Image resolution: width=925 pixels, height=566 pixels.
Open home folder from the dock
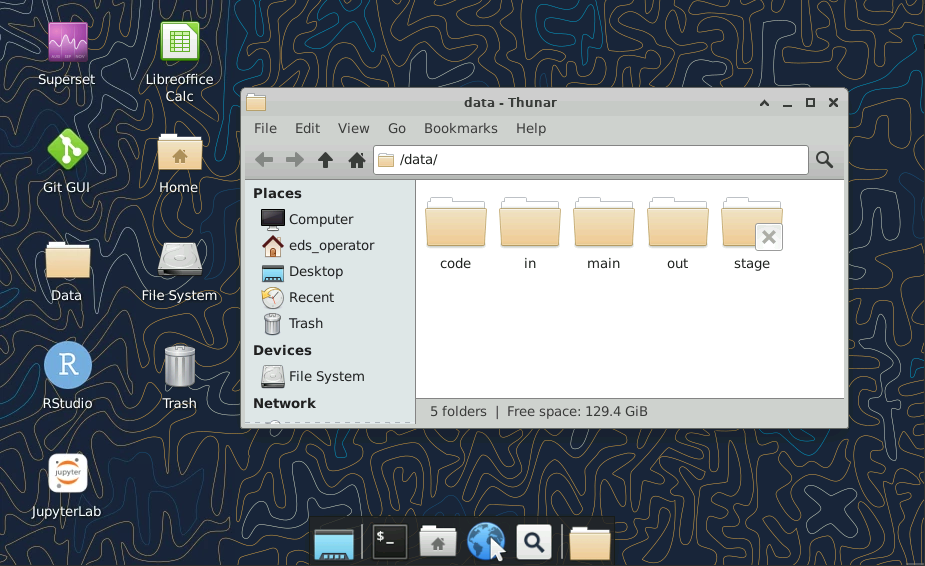[x=438, y=542]
